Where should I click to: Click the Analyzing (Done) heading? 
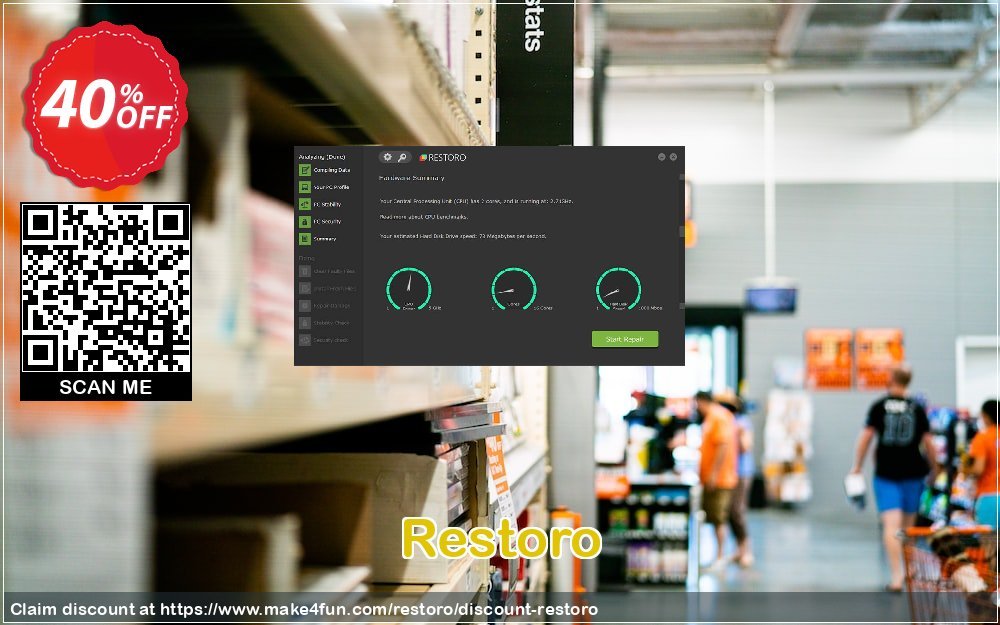click(322, 157)
